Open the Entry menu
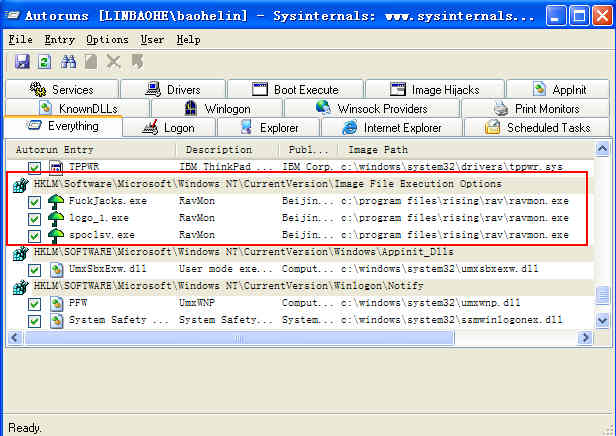Image resolution: width=616 pixels, height=436 pixels. point(59,40)
